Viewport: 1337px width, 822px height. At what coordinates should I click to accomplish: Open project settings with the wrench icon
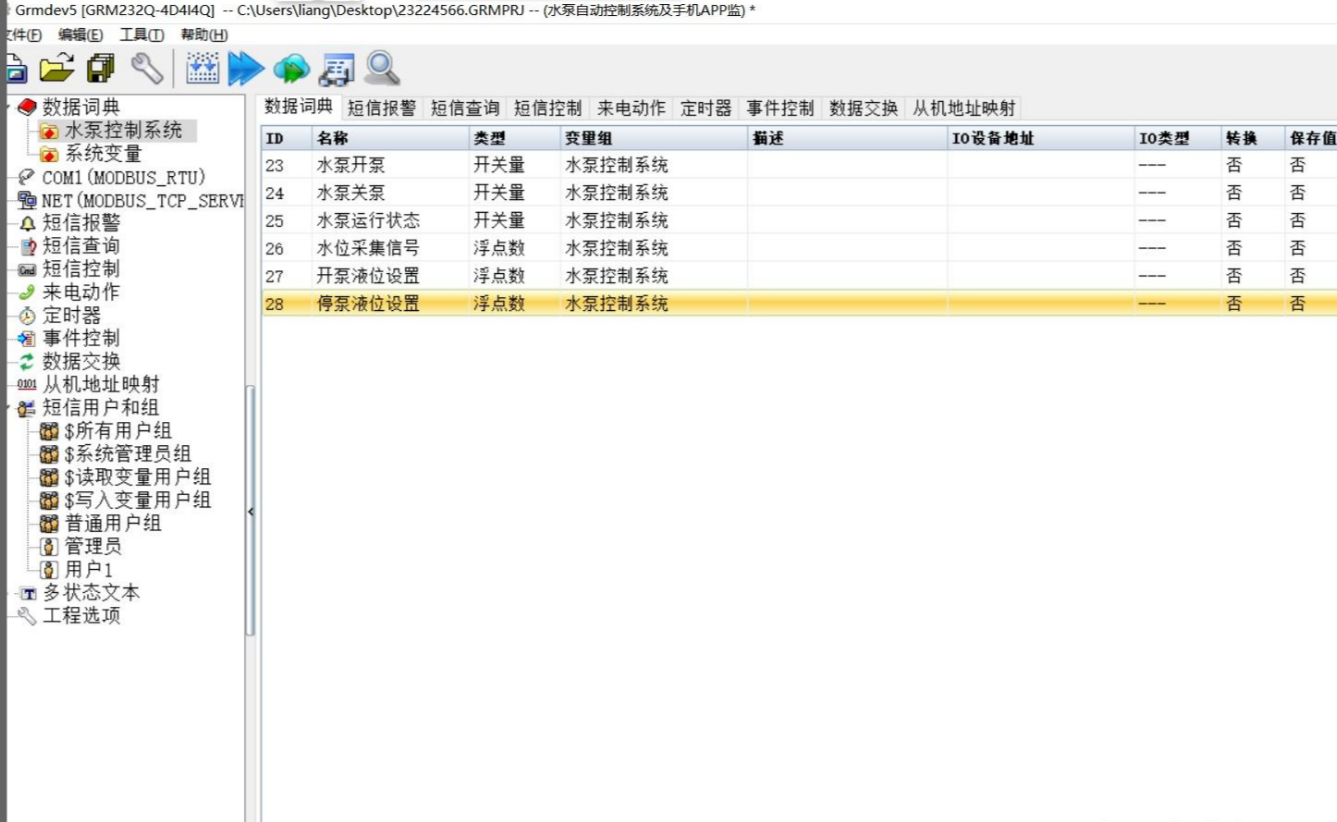pos(147,69)
